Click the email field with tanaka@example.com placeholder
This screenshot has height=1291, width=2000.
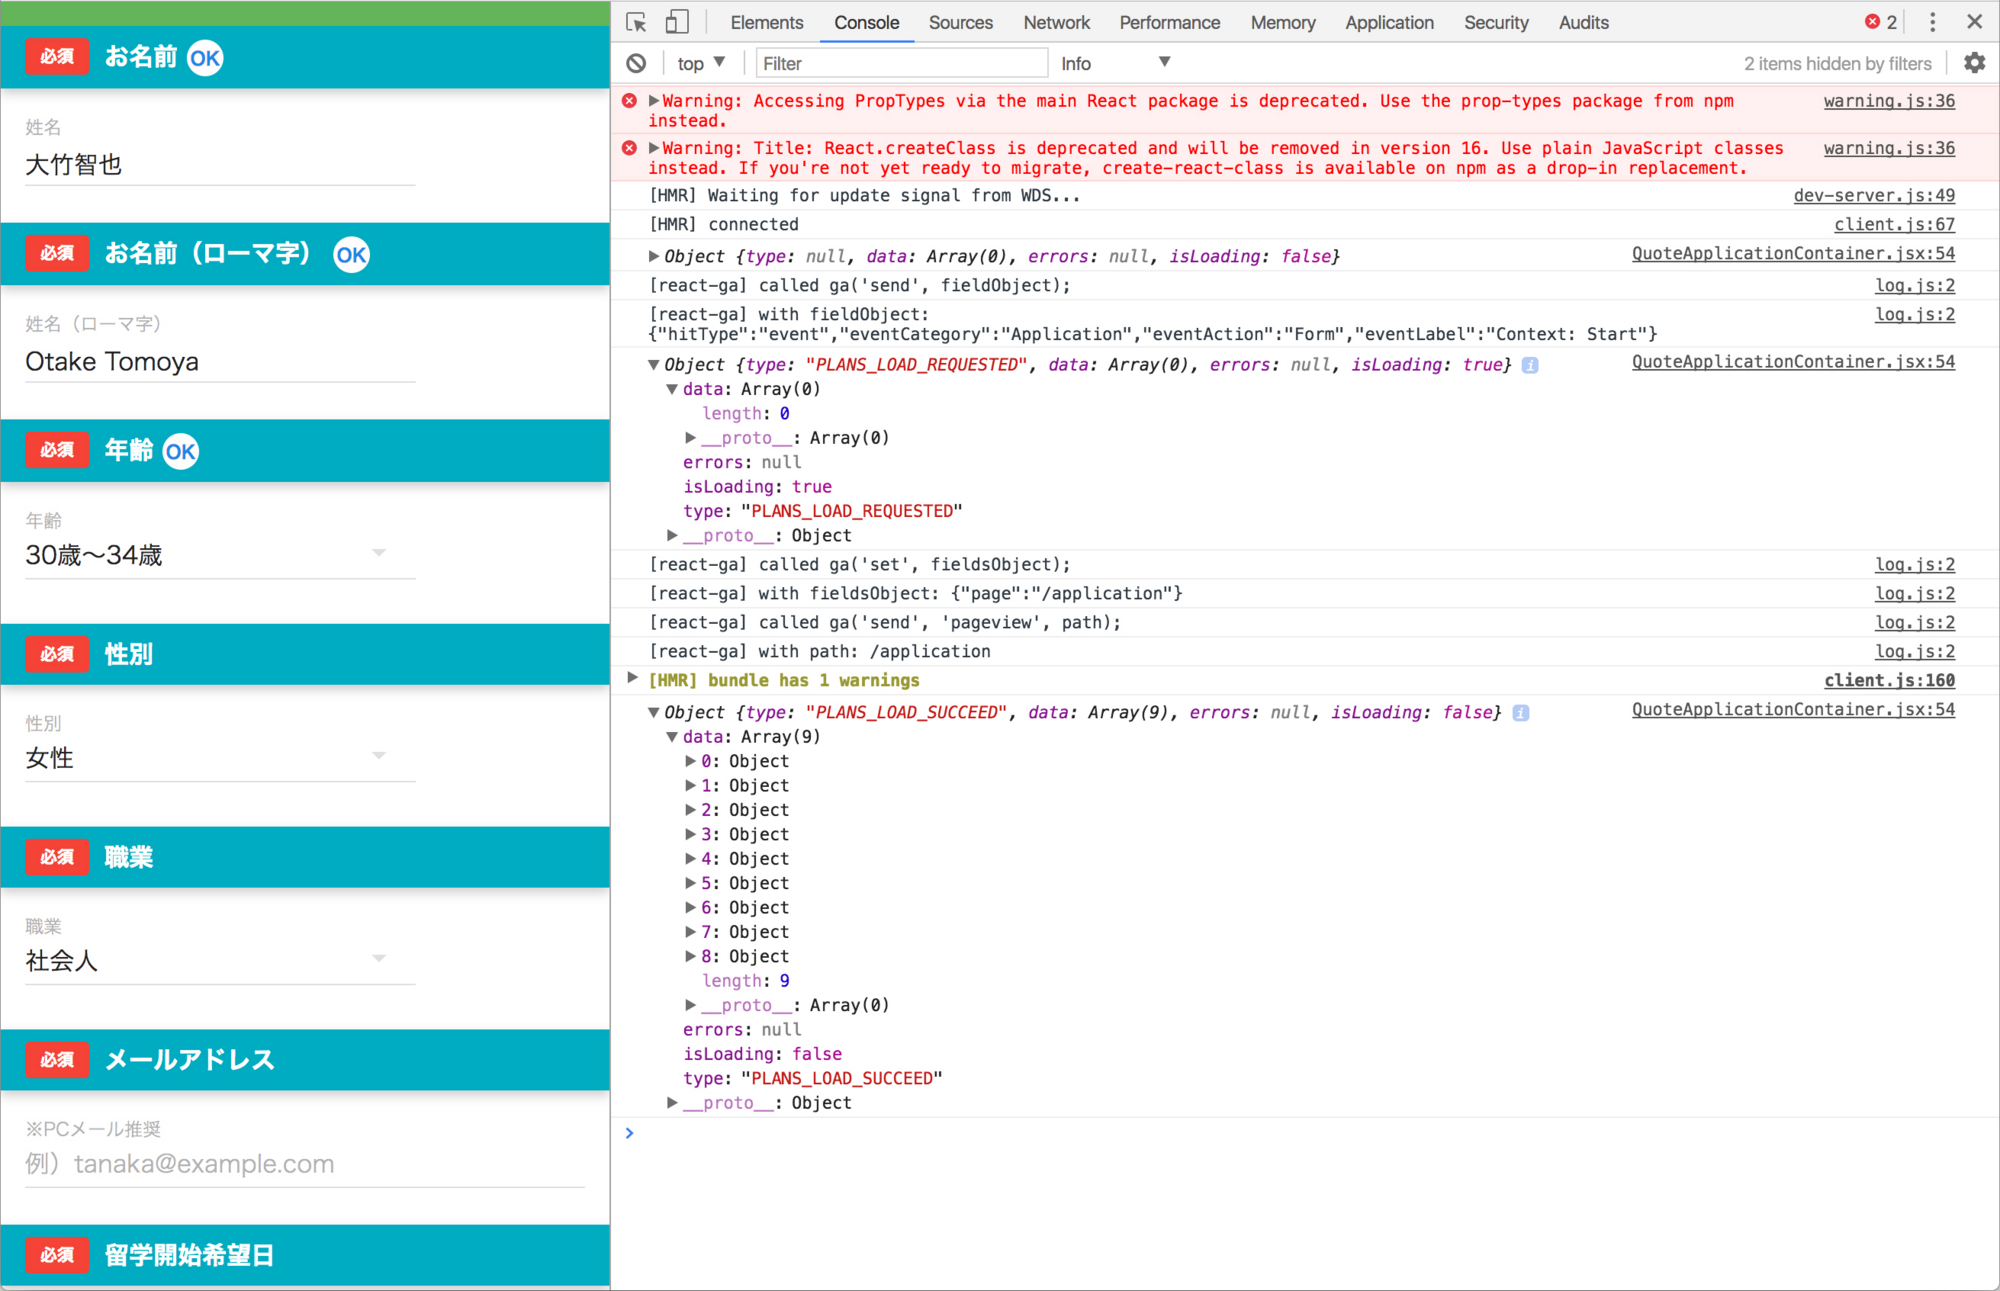click(x=304, y=1164)
